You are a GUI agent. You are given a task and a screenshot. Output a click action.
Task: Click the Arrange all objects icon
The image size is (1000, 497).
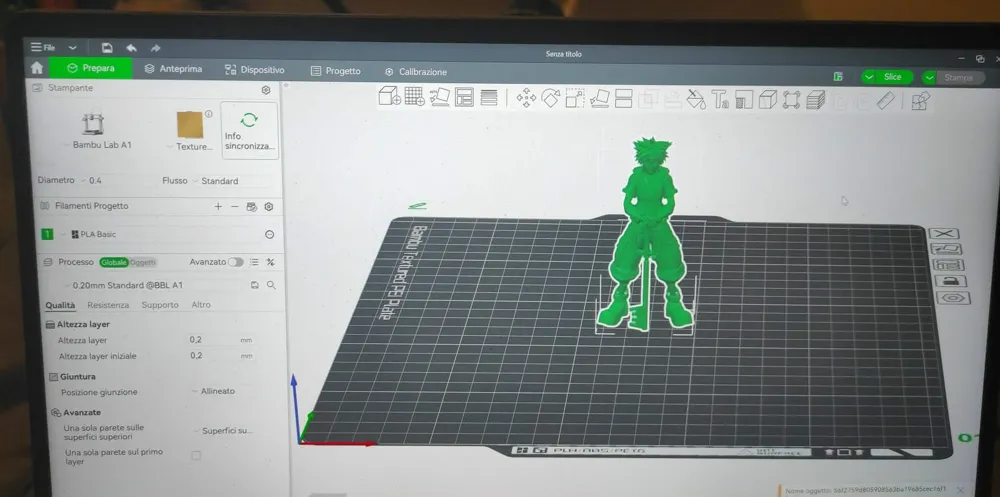(x=464, y=97)
